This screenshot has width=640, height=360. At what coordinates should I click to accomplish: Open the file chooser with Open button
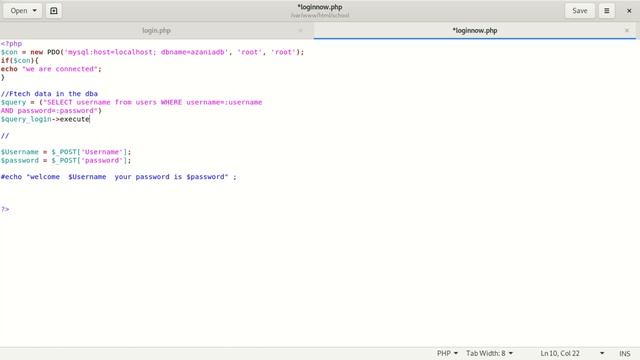(x=19, y=11)
